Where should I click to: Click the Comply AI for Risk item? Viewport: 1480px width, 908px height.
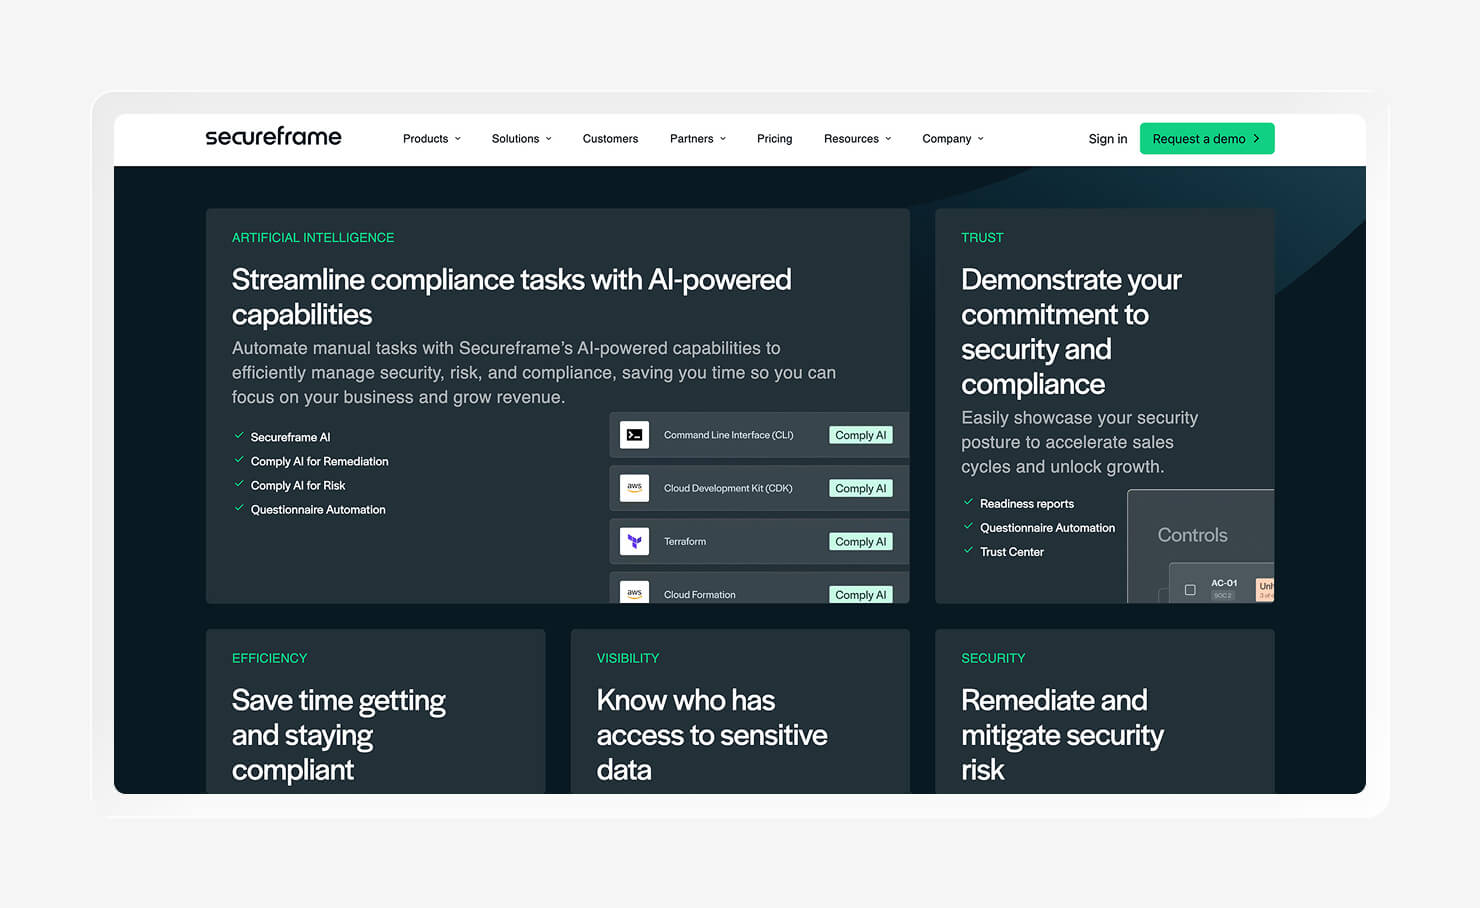(297, 485)
